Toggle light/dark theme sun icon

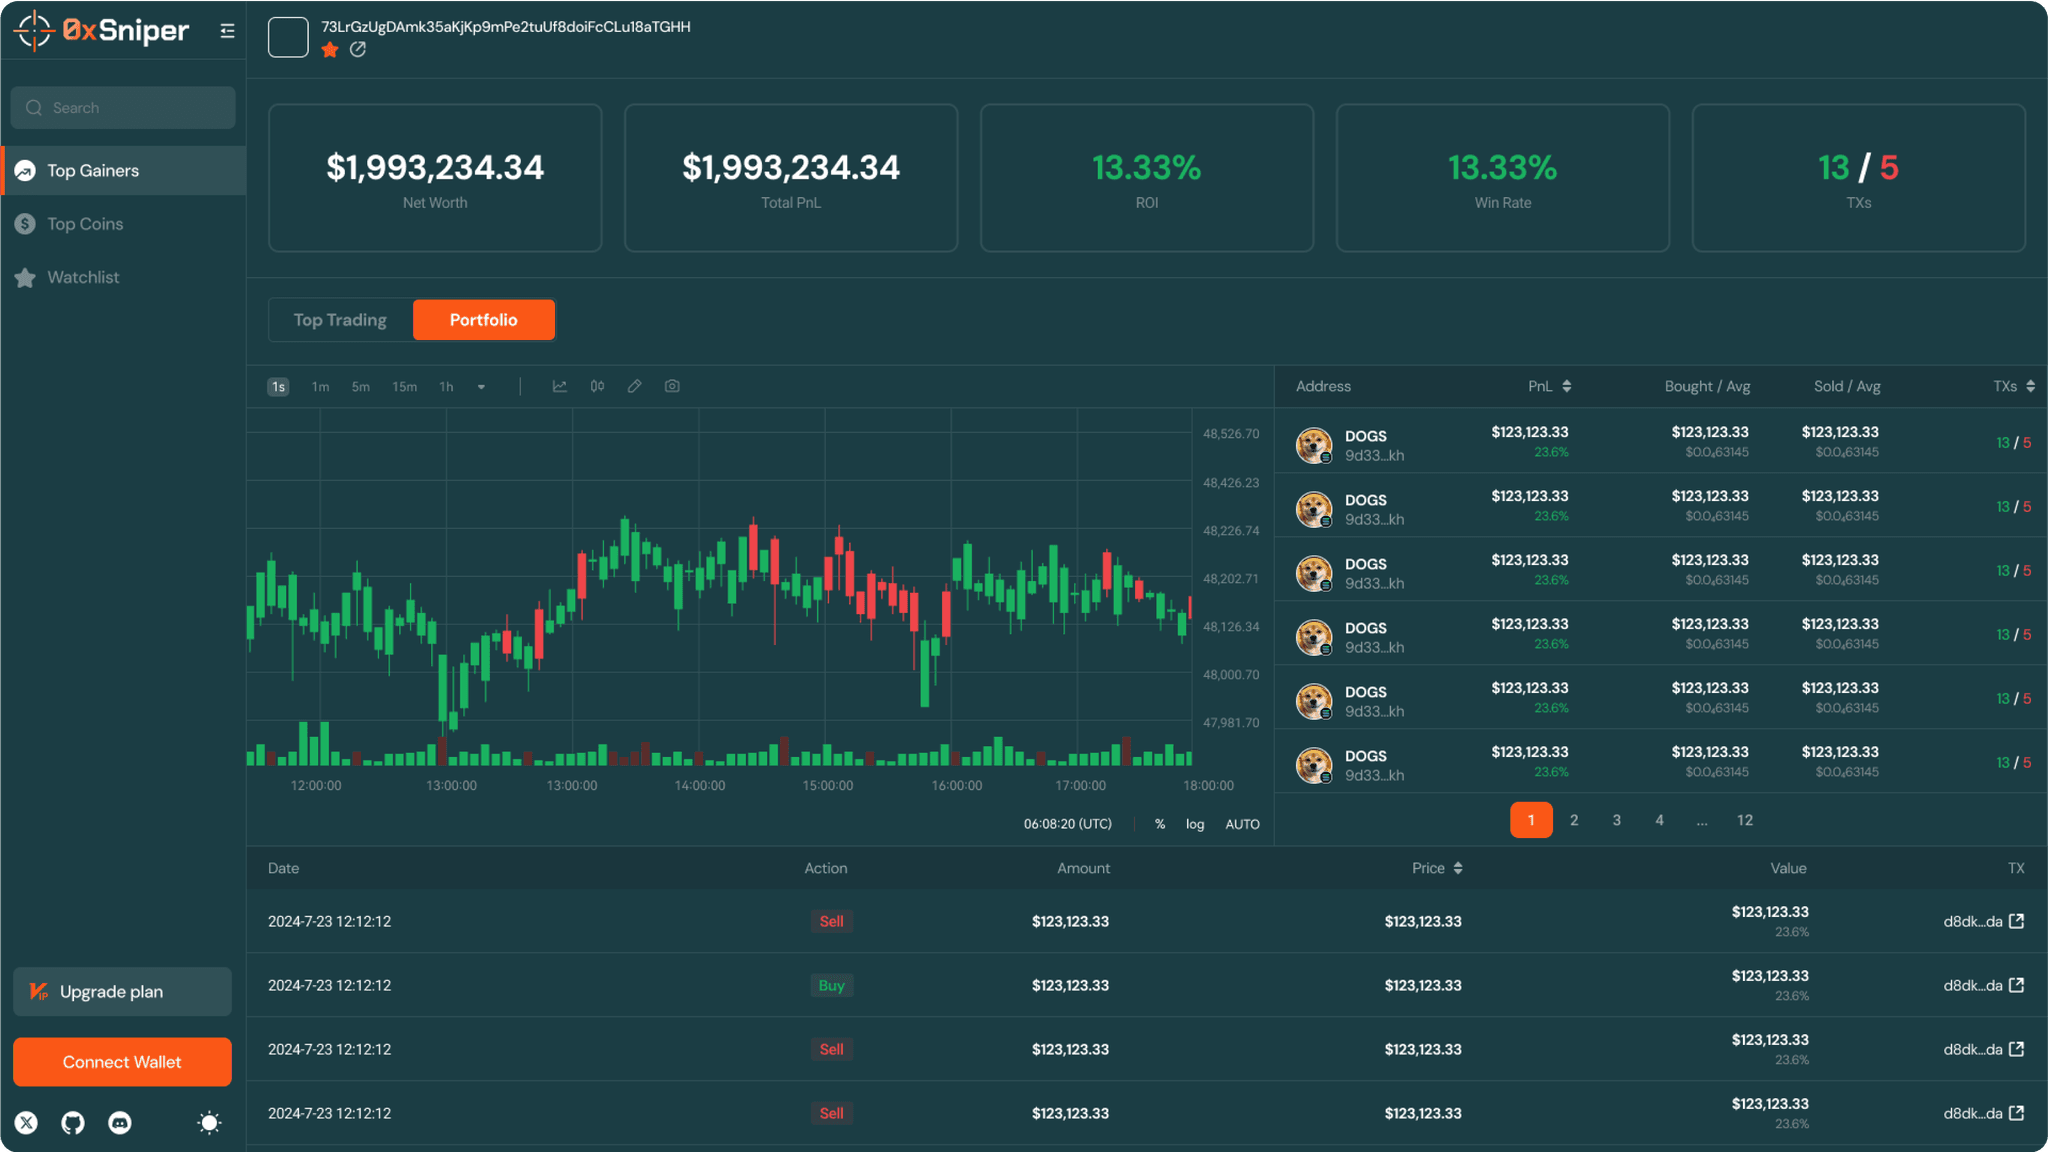[x=209, y=1123]
